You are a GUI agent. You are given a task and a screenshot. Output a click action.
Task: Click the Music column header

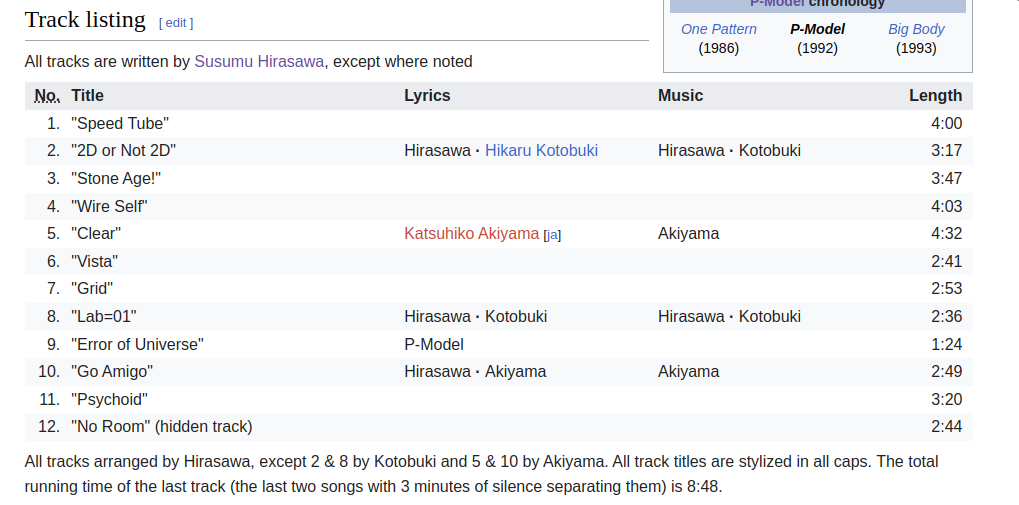pyautogui.click(x=680, y=96)
